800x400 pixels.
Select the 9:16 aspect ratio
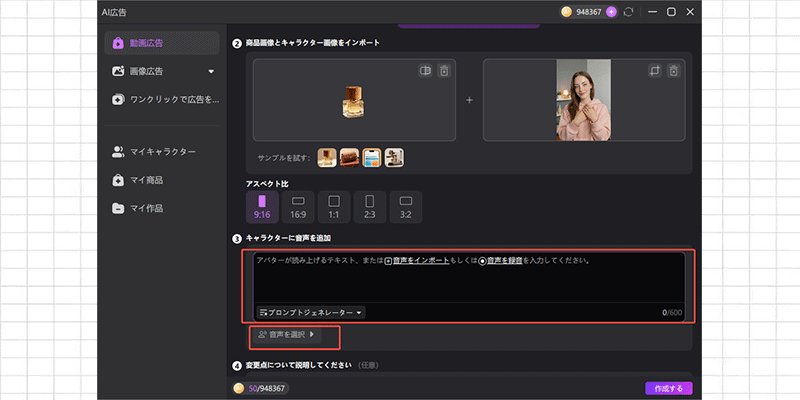pyautogui.click(x=262, y=207)
